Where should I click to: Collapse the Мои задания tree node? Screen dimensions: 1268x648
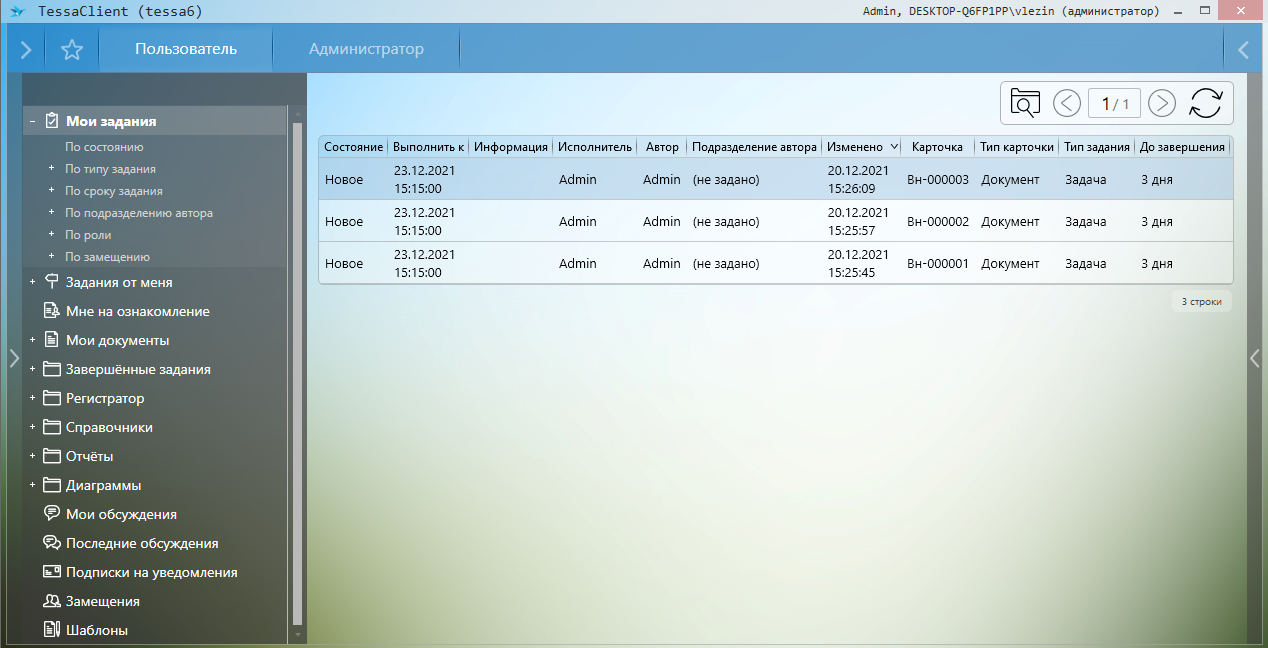(33, 121)
